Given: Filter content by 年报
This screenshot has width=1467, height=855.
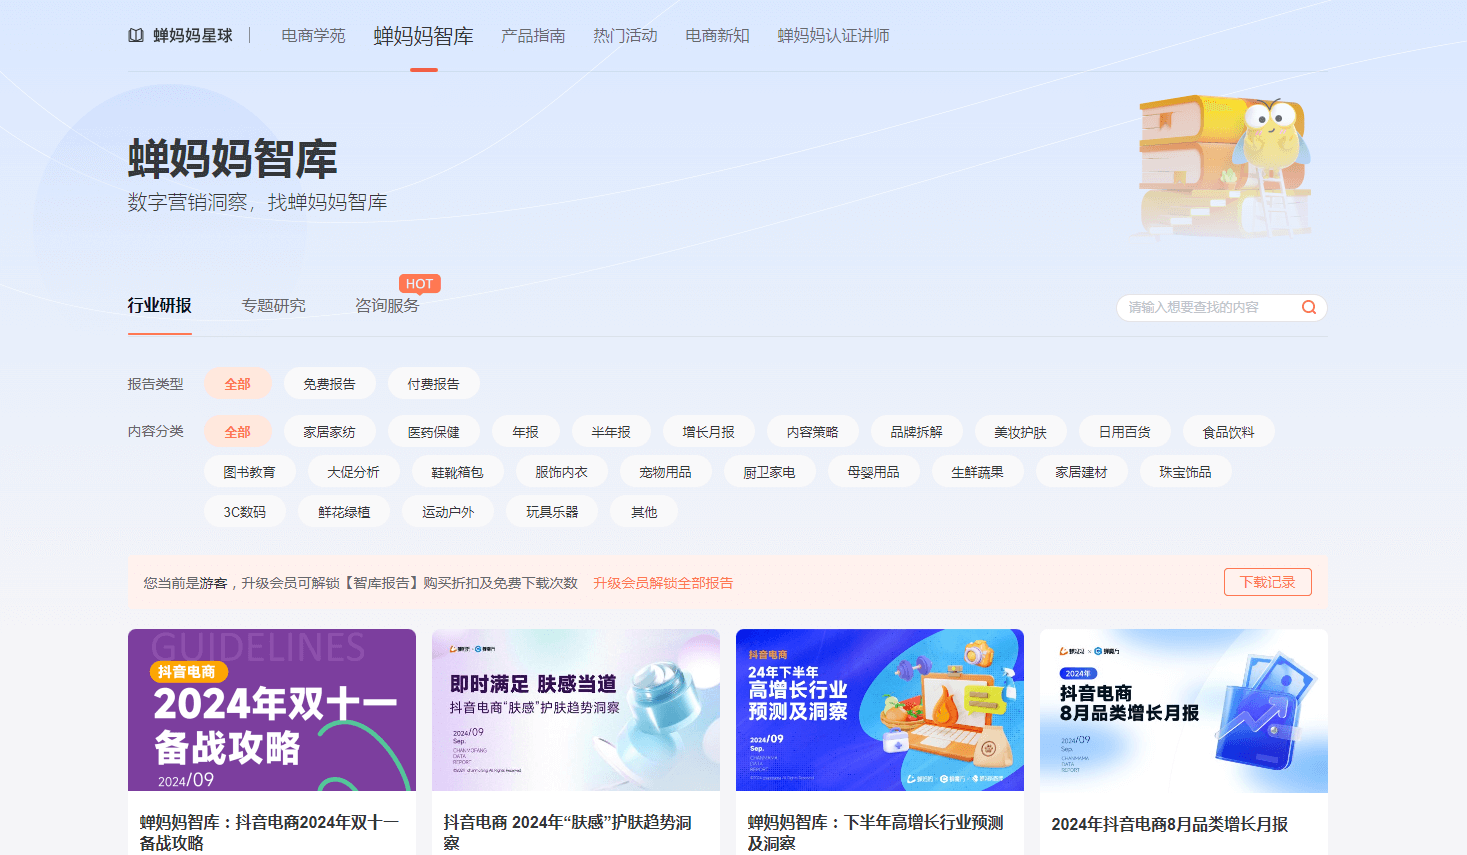Looking at the screenshot, I should 526,432.
